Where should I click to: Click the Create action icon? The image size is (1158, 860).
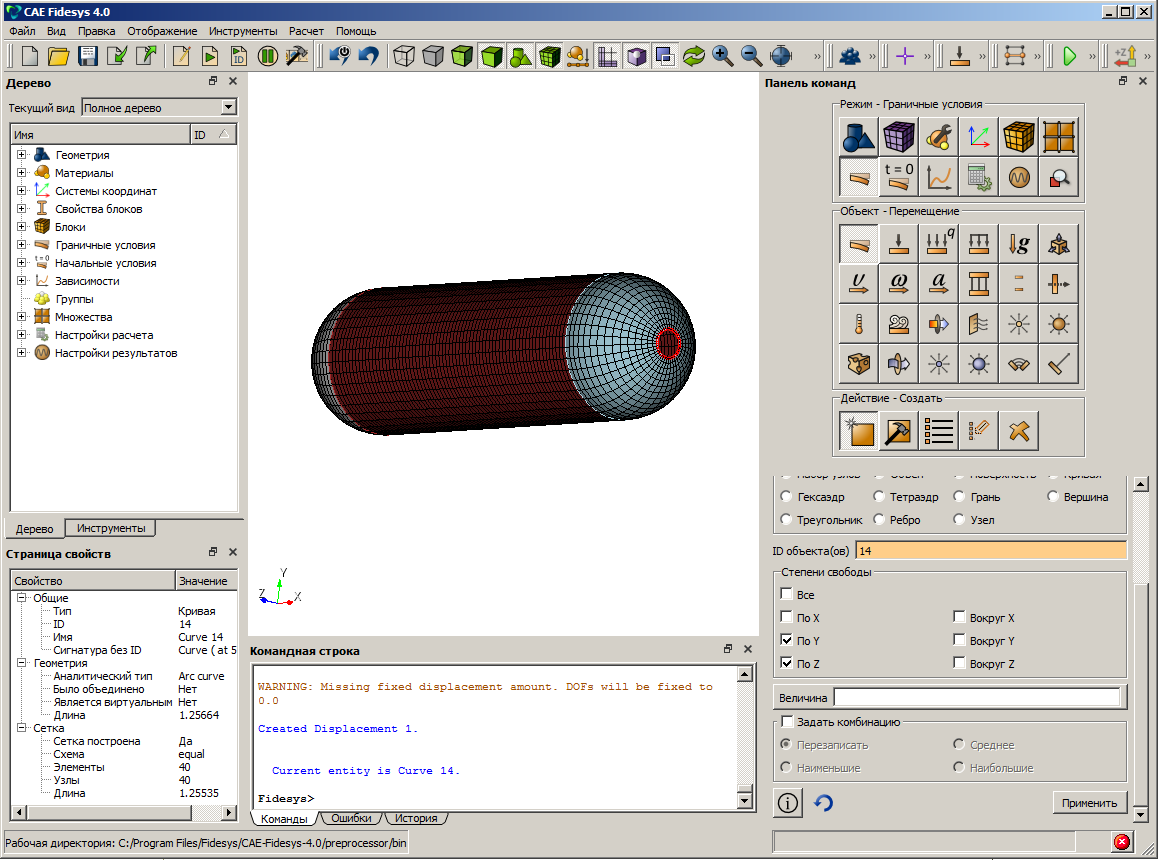(x=859, y=431)
